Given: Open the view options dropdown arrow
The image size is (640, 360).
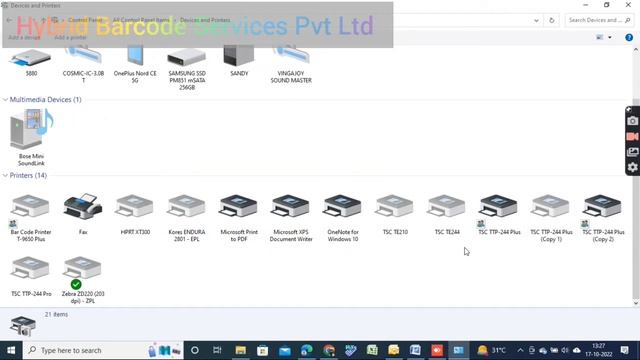Looking at the screenshot, I should click(610, 38).
